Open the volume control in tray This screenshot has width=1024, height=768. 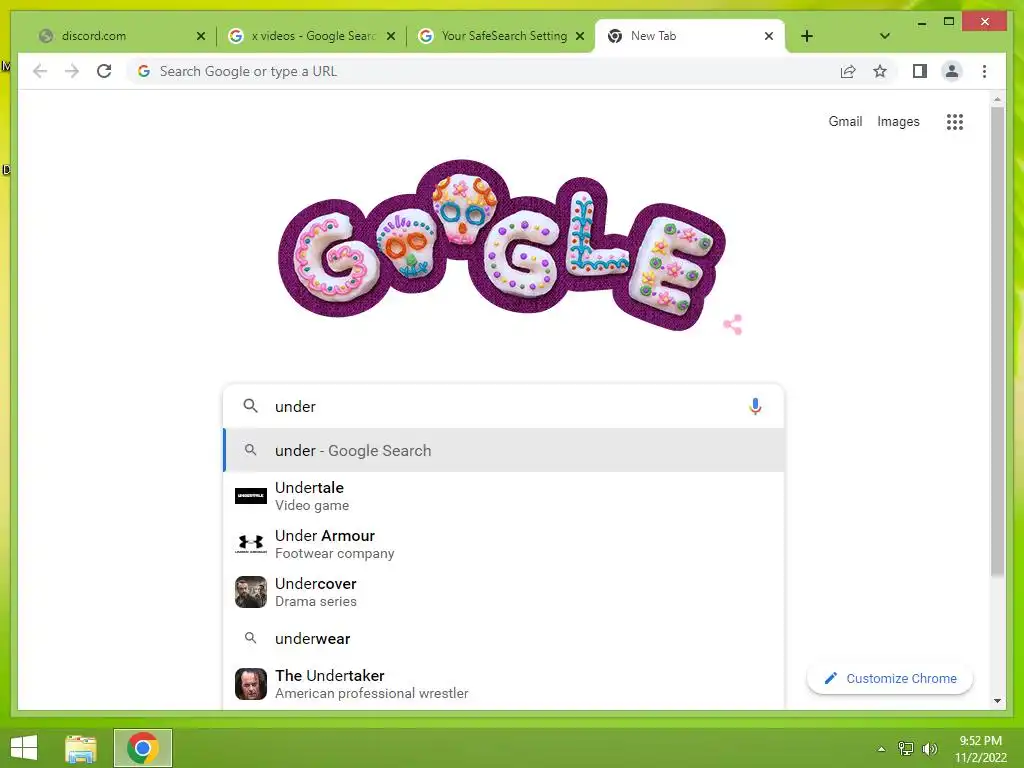tap(929, 749)
